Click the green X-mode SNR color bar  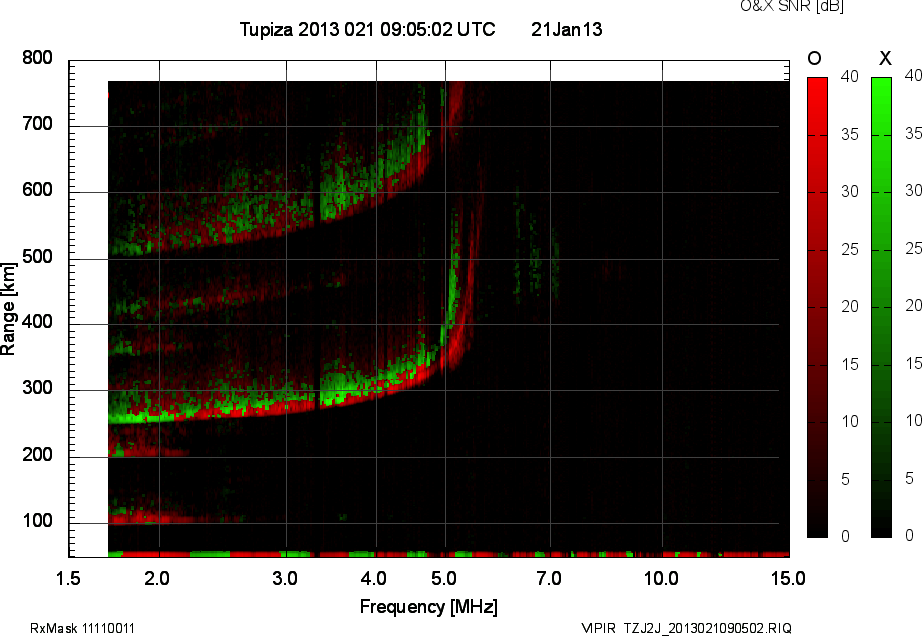[881, 307]
